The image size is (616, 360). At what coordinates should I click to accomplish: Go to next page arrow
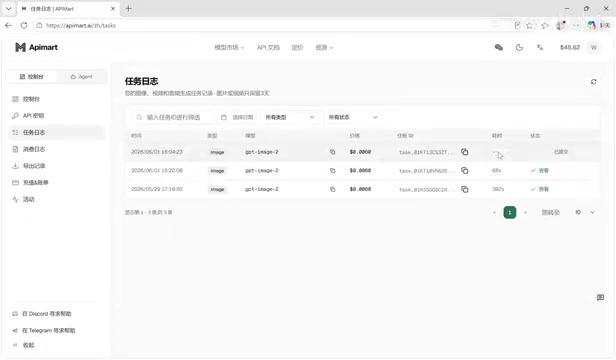coord(525,212)
